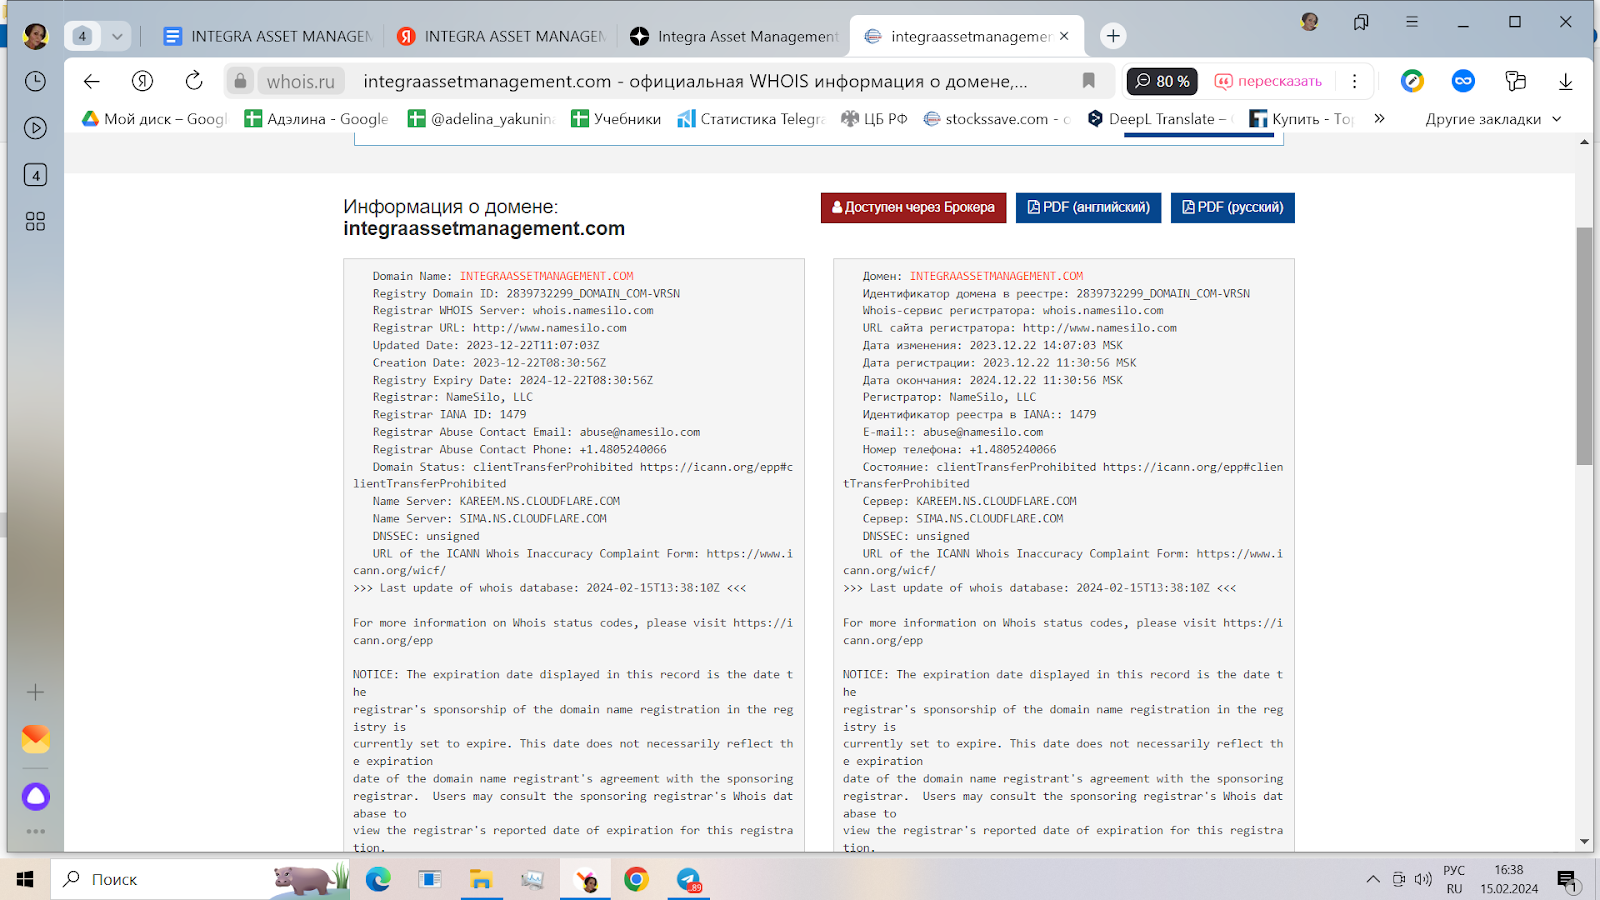Screen dimensions: 1600x900
Task: Open the notification center icon
Action: point(1567,880)
